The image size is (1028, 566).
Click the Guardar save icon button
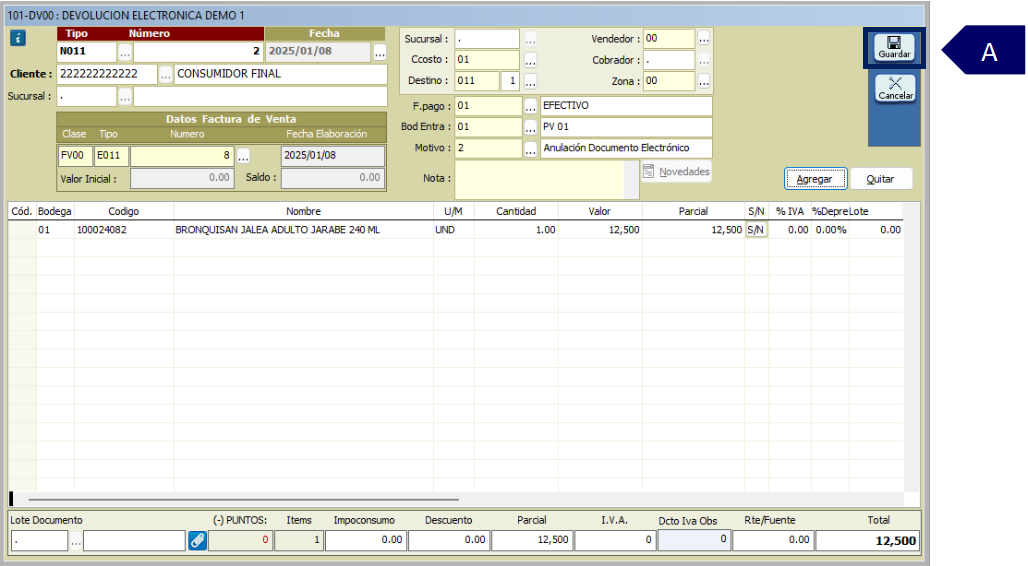pyautogui.click(x=894, y=47)
